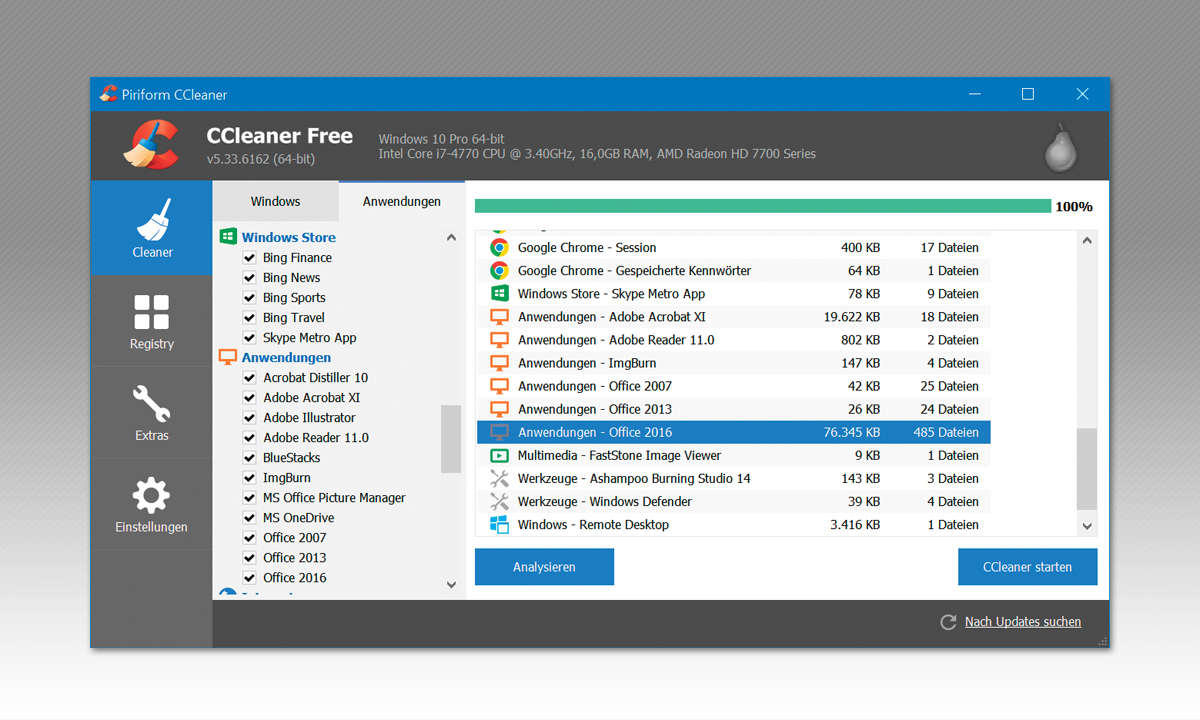Uncheck the Bing News checkbox

[250, 277]
